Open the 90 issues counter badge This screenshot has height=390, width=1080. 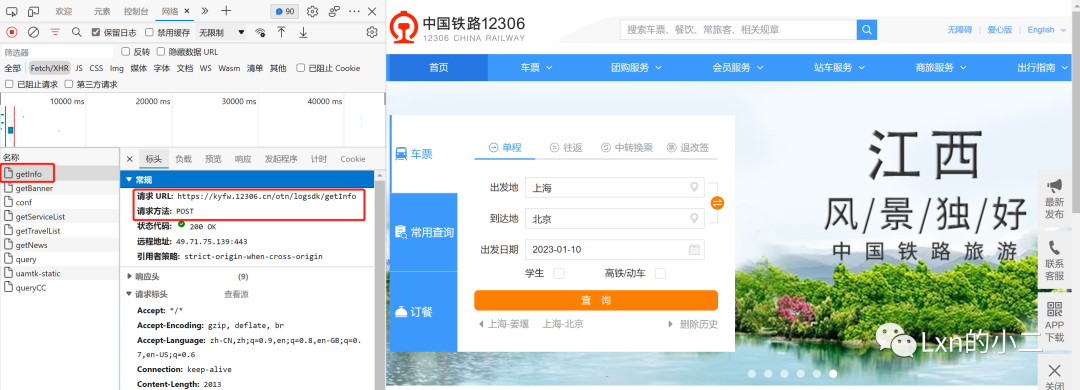(284, 12)
